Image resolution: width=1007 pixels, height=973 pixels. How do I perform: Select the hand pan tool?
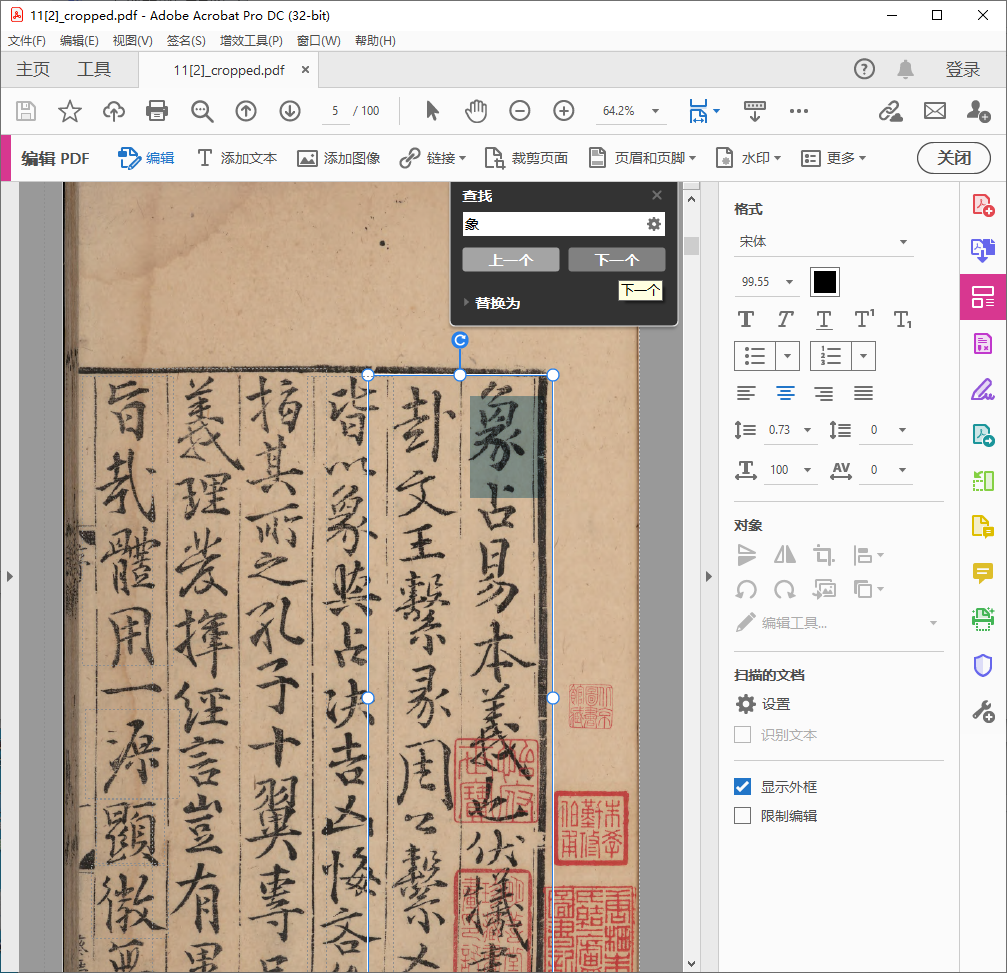pos(476,111)
